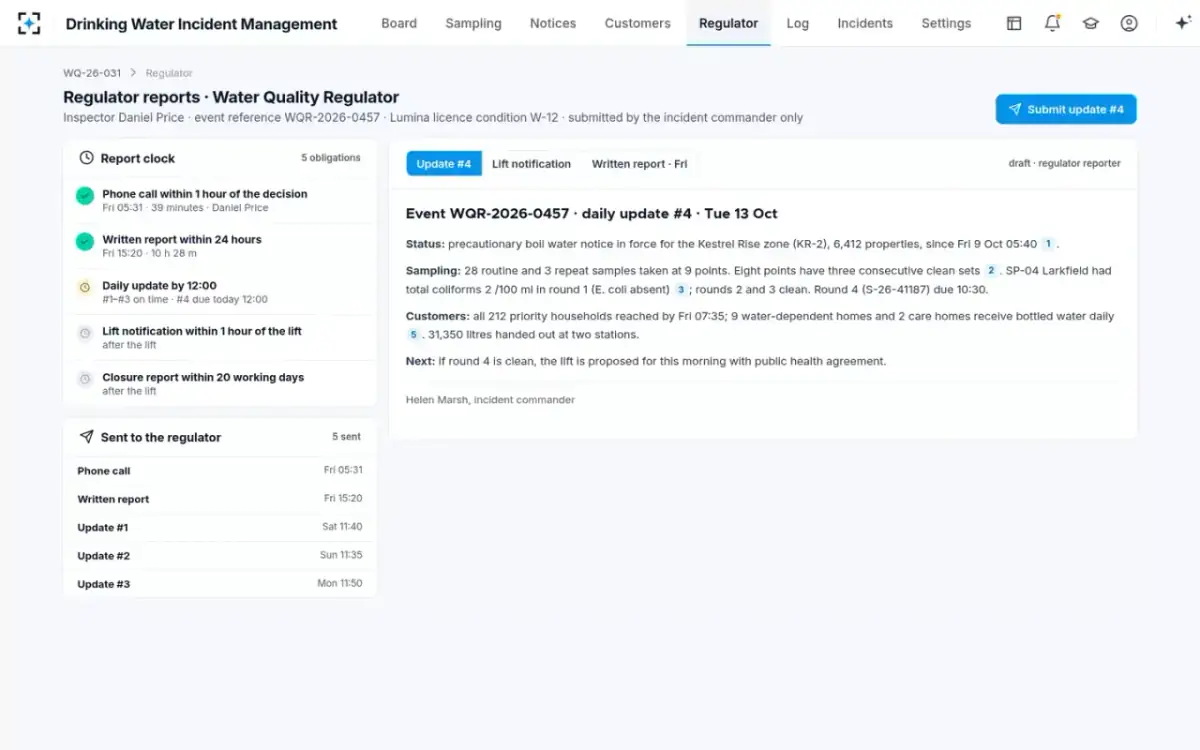1200x750 pixels.
Task: Click the clock icon beside Daily update by 12:00
Action: tap(85, 287)
